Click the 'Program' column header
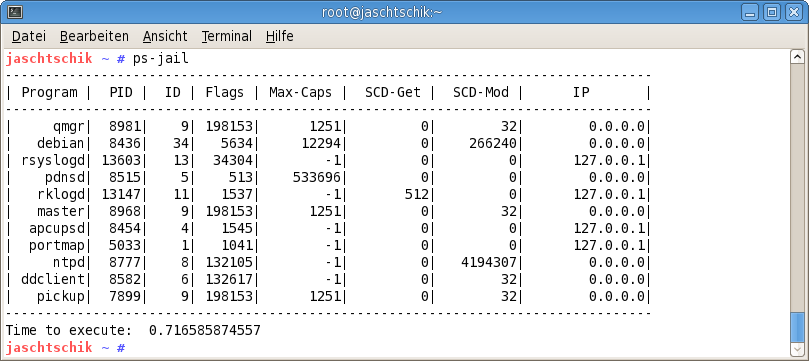 (49, 93)
